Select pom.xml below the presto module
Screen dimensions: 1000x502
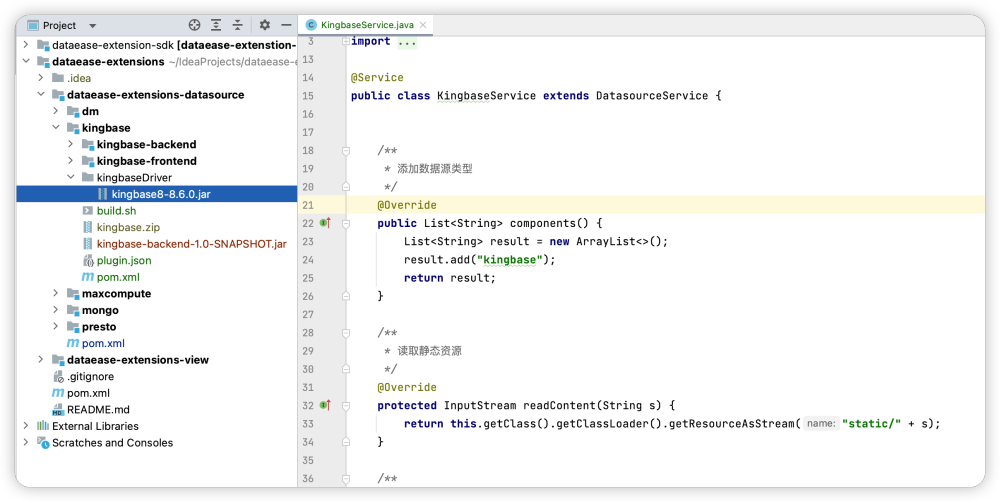pos(103,343)
